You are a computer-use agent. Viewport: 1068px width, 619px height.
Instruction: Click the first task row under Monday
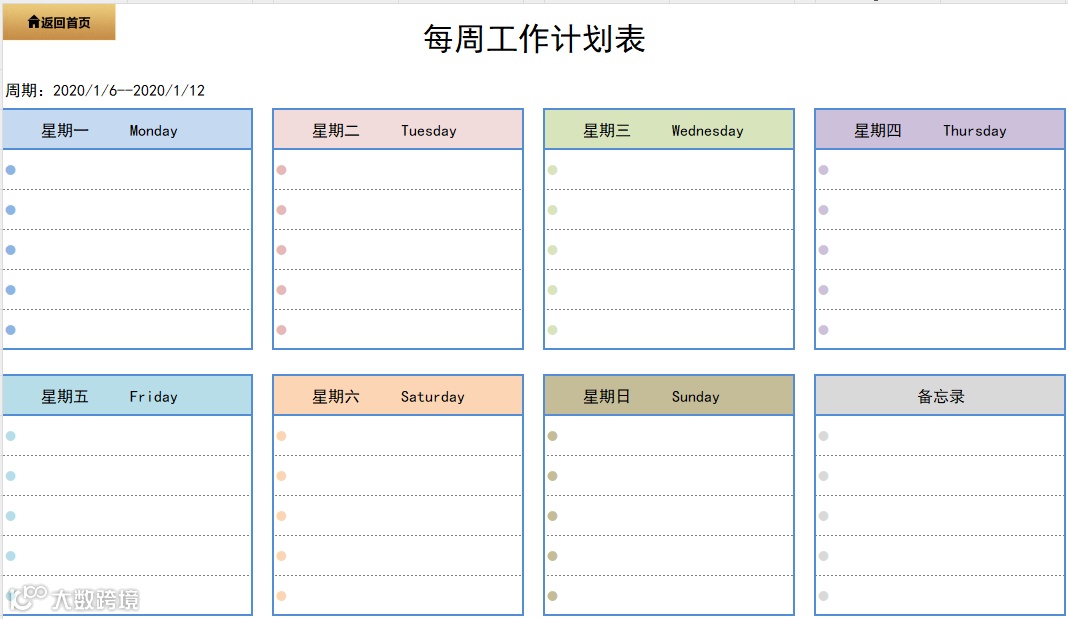tap(127, 170)
